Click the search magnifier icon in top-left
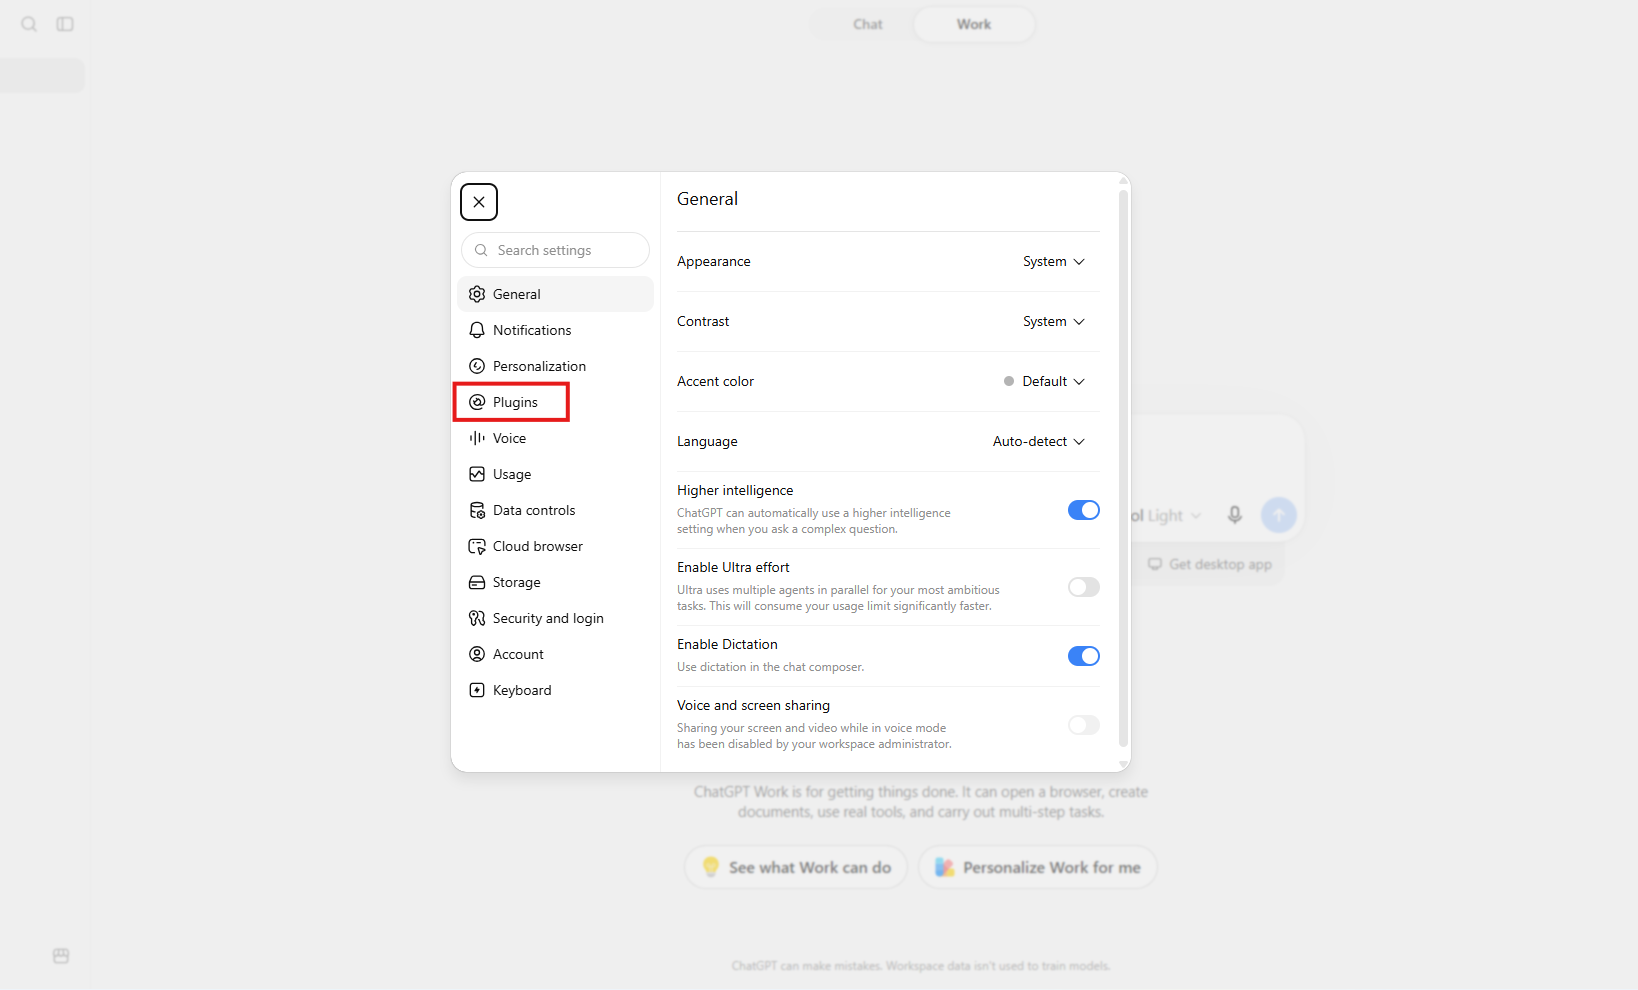 pyautogui.click(x=29, y=24)
